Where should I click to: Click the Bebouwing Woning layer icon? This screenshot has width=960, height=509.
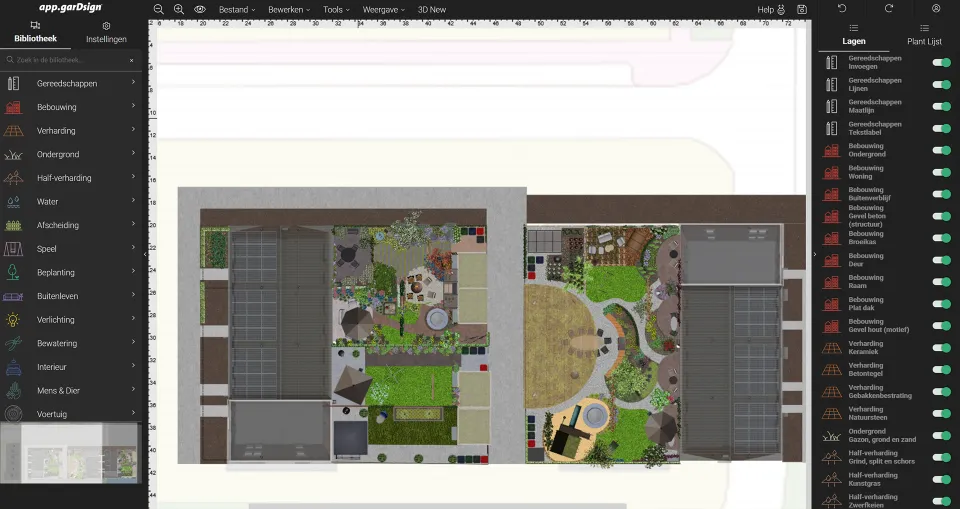(x=831, y=172)
